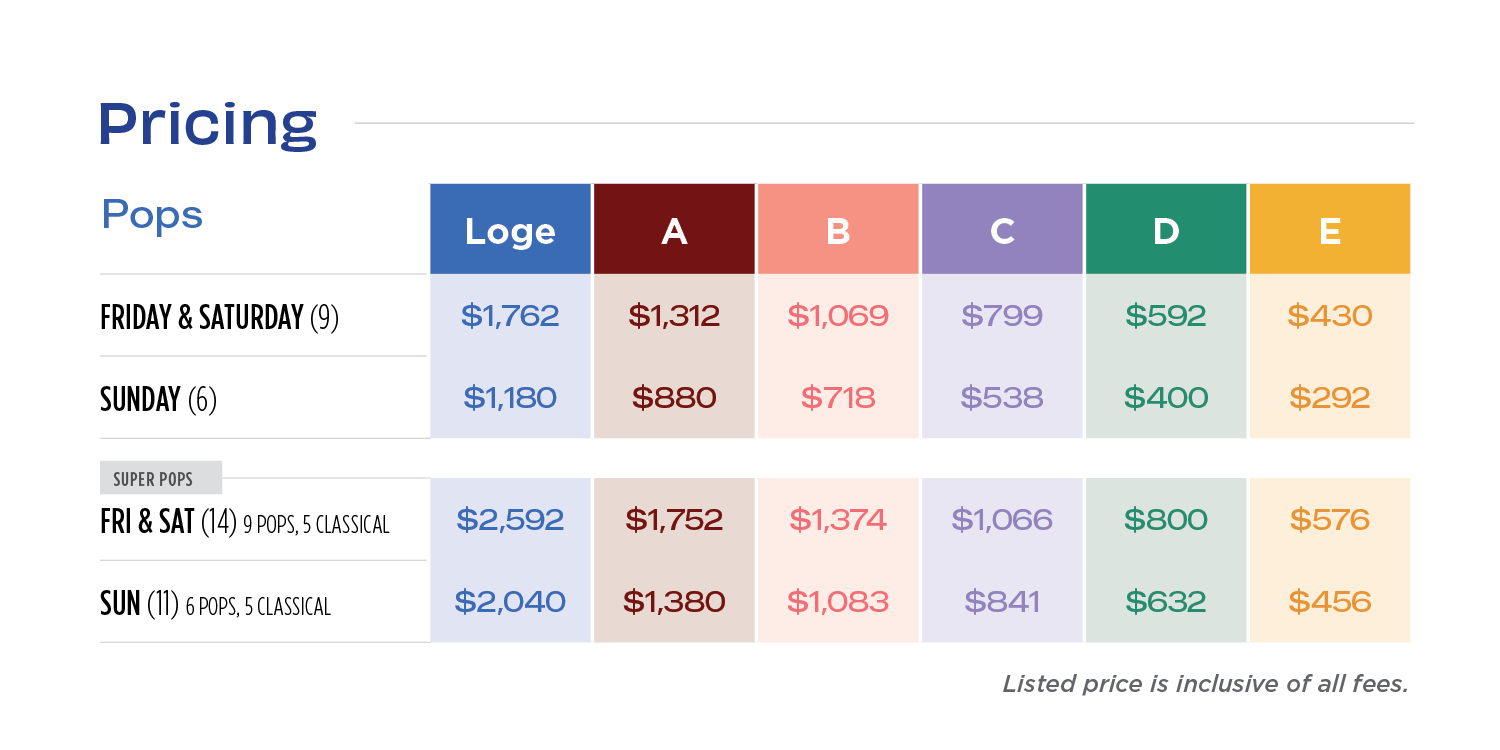
Task: Click the Pricing heading
Action: [208, 124]
